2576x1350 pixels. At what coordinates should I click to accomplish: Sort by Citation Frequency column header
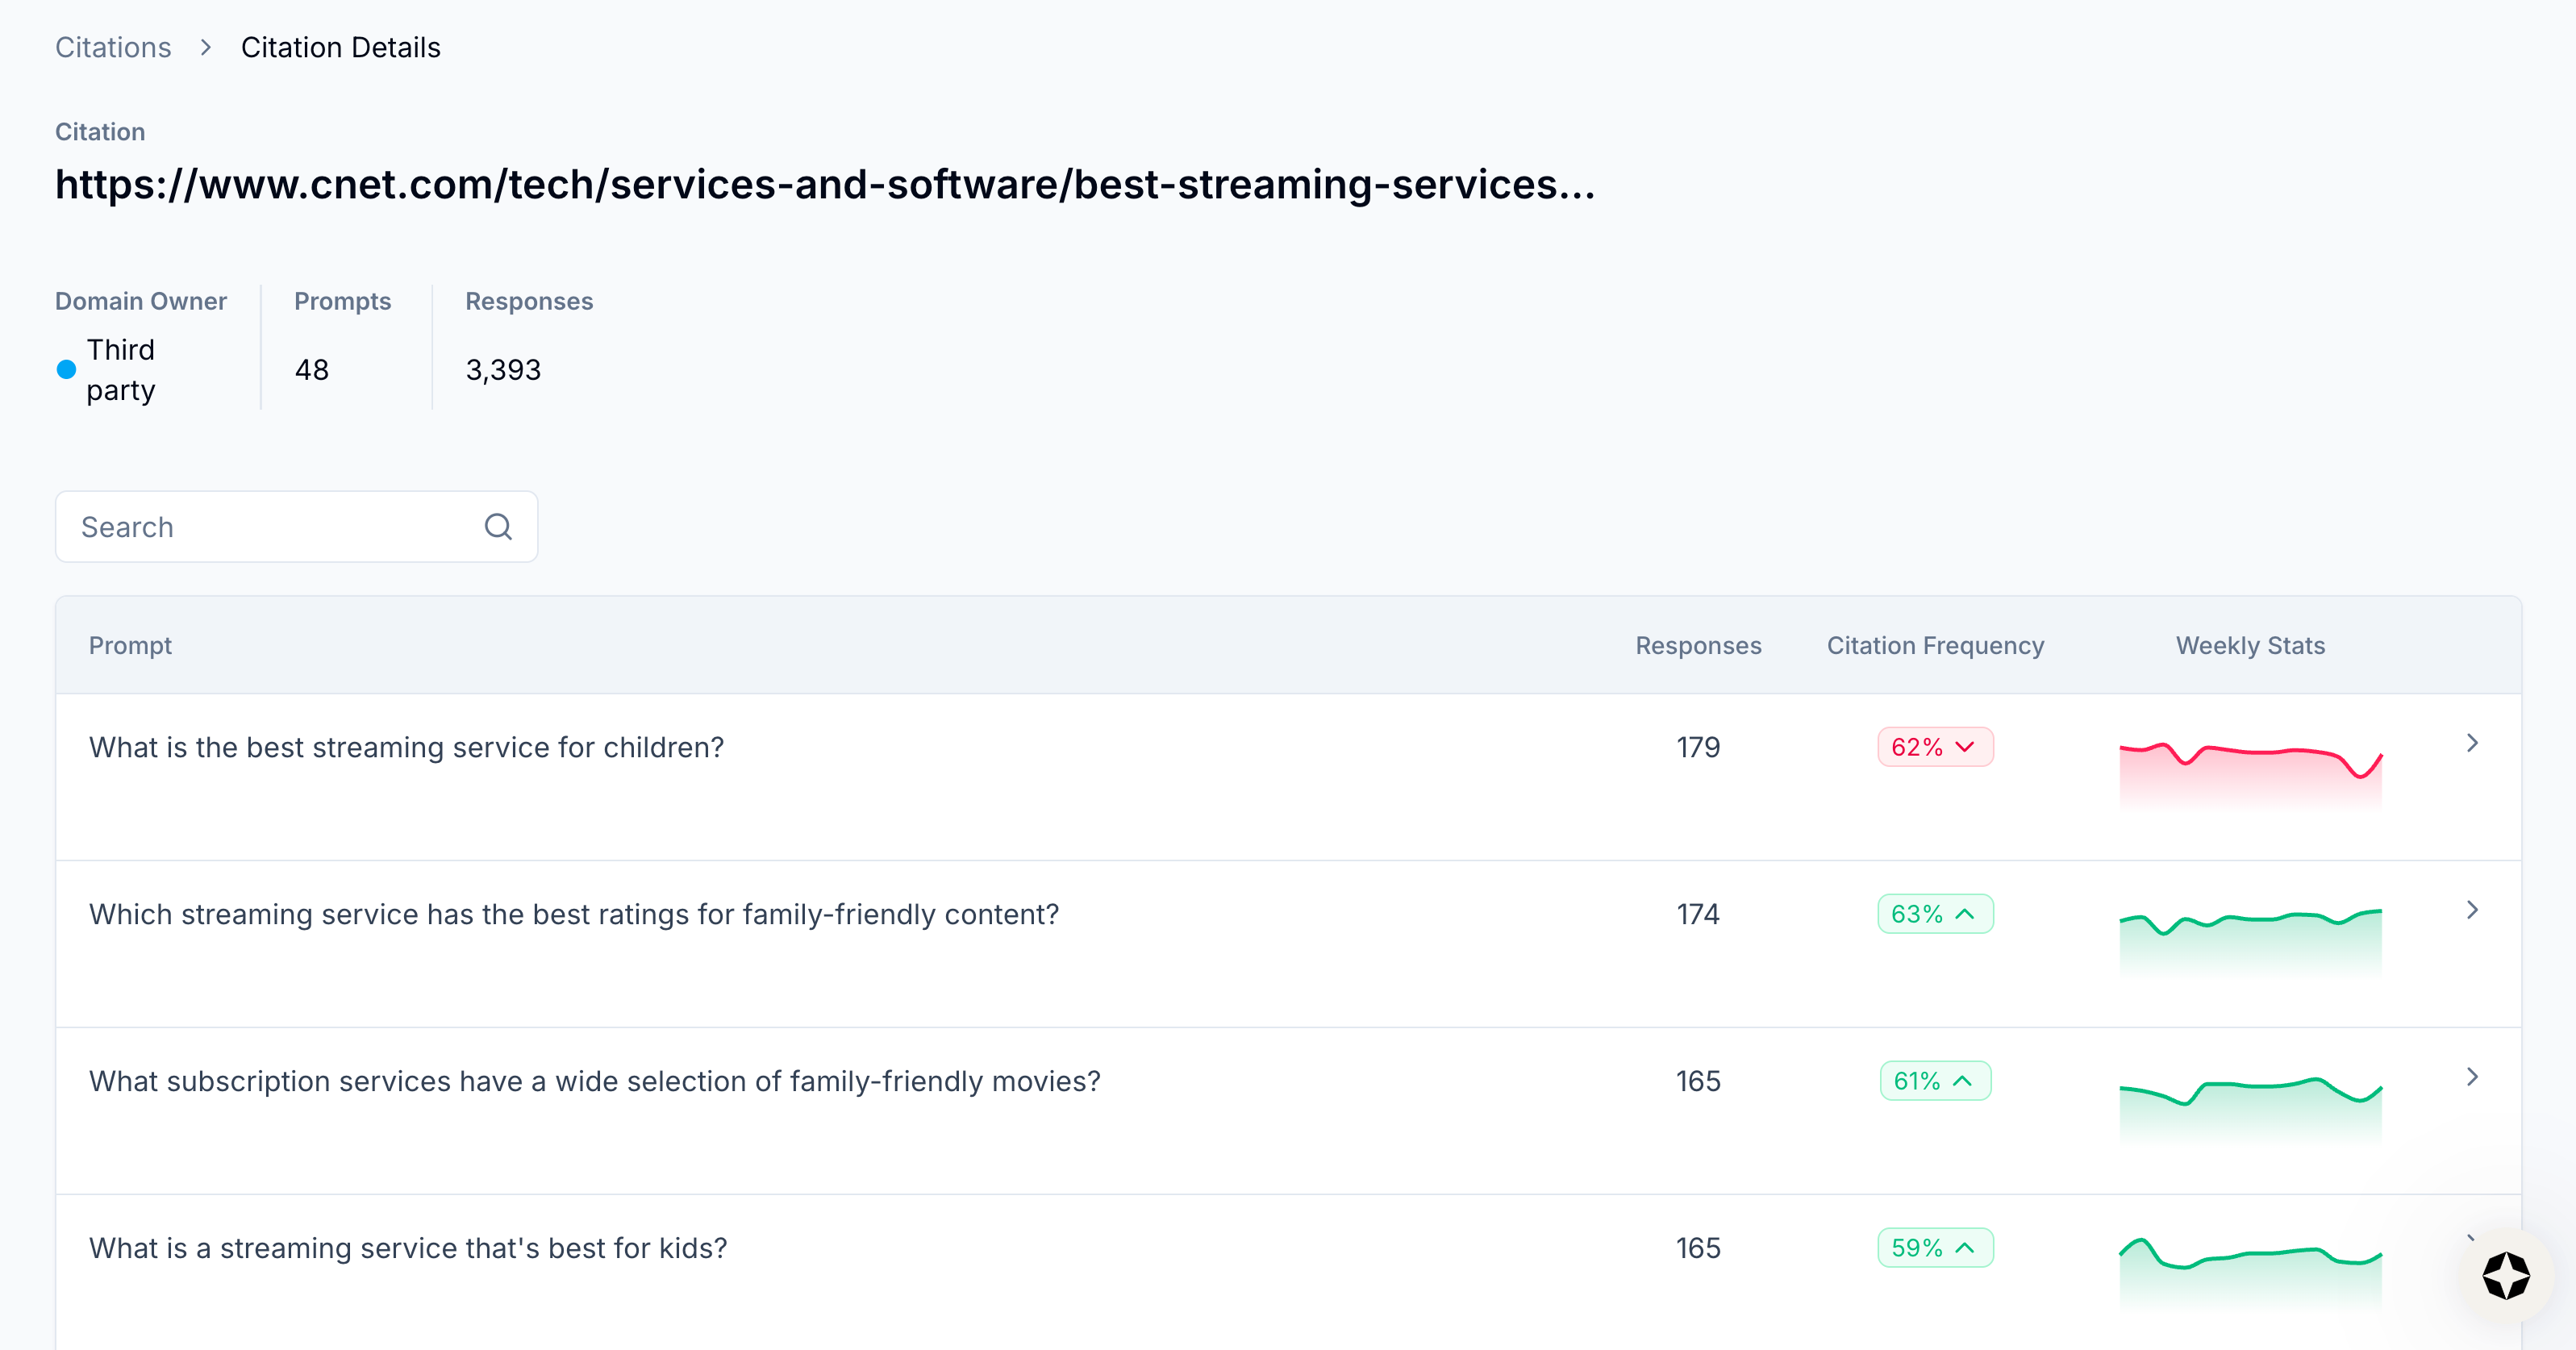point(1934,646)
